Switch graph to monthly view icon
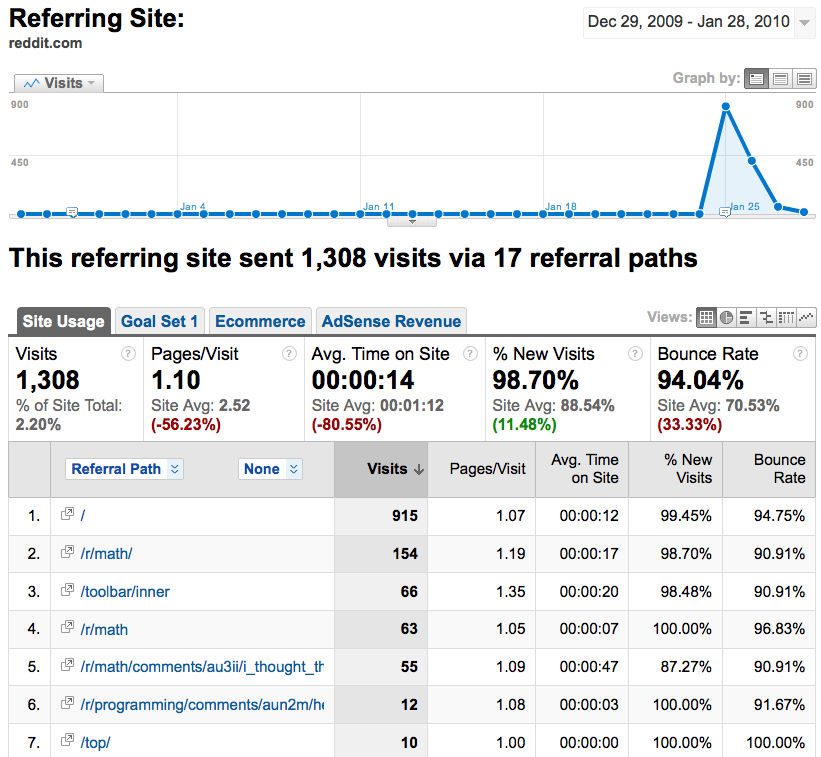Image resolution: width=821 pixels, height=757 pixels. [x=804, y=79]
